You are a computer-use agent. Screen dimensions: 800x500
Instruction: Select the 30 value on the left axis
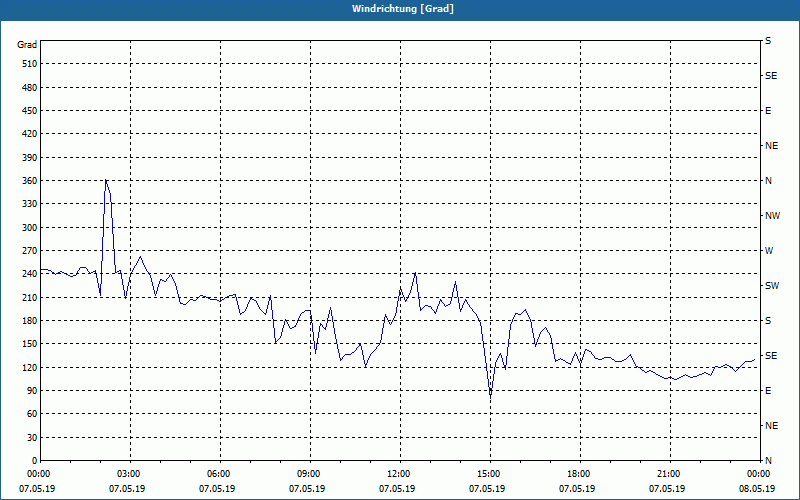32,437
